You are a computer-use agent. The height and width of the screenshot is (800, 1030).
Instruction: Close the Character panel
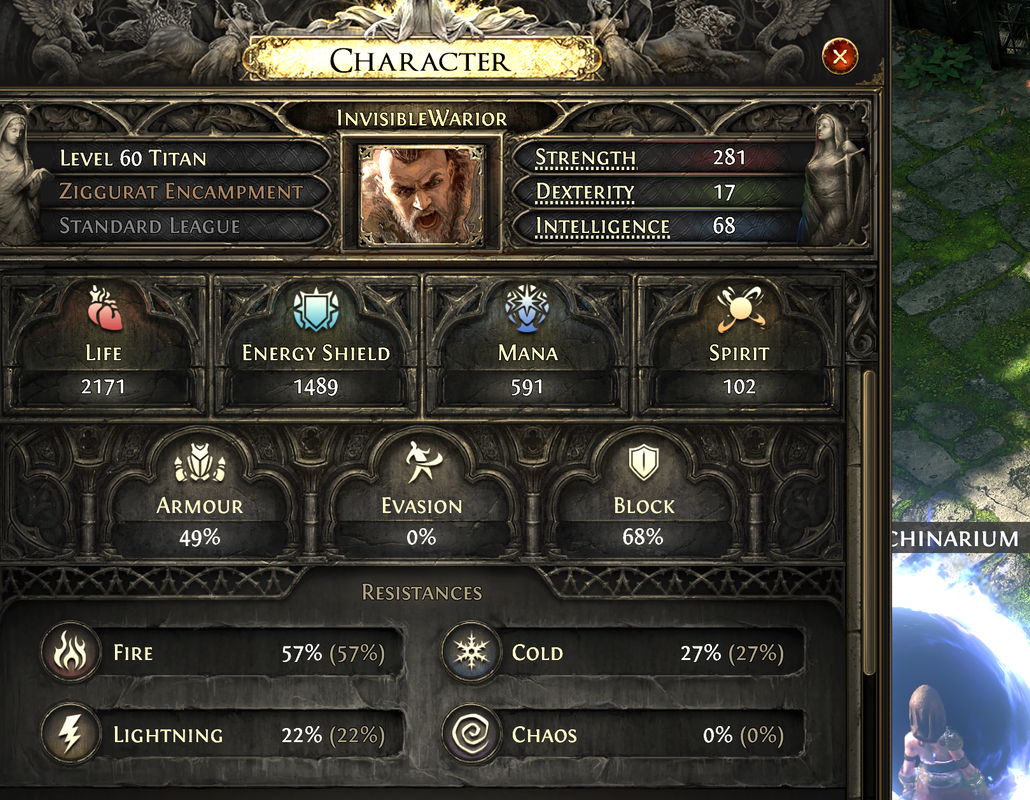tap(840, 56)
